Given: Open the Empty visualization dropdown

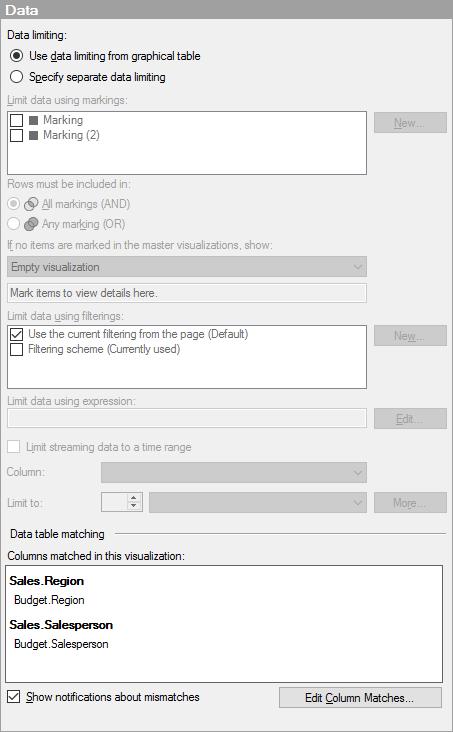Looking at the screenshot, I should coord(187,267).
